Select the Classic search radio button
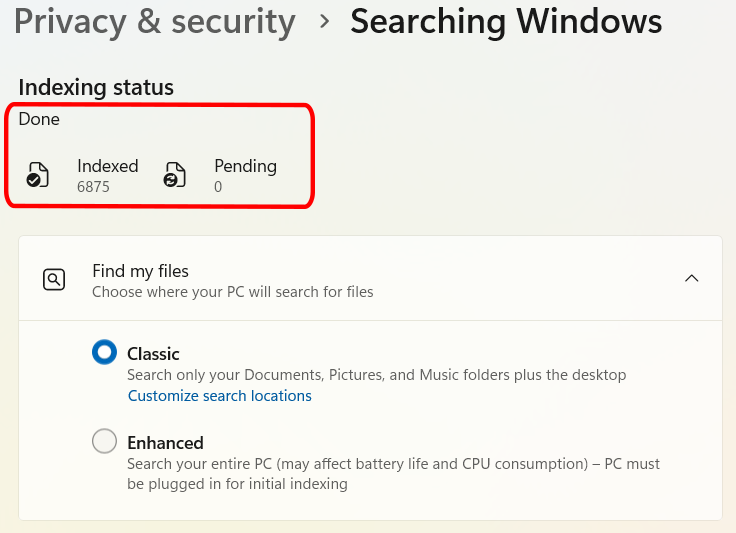 click(x=104, y=352)
